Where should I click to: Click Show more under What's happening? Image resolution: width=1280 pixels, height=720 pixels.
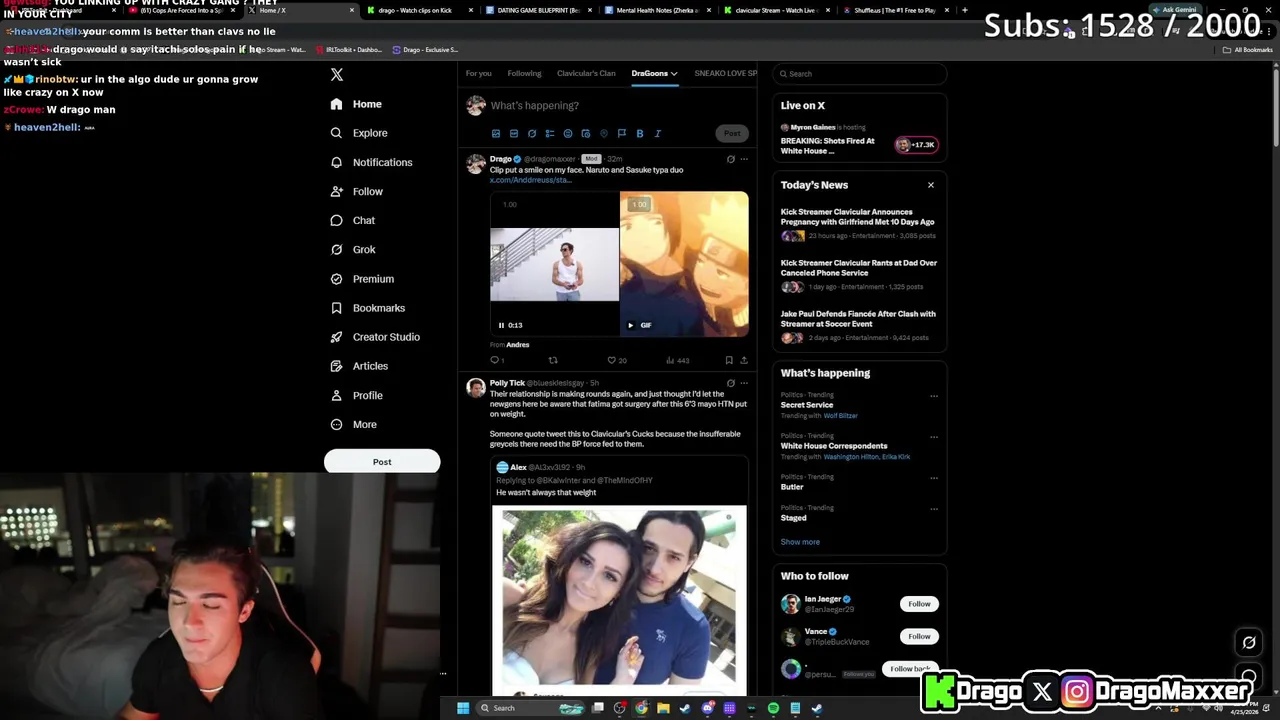[800, 542]
